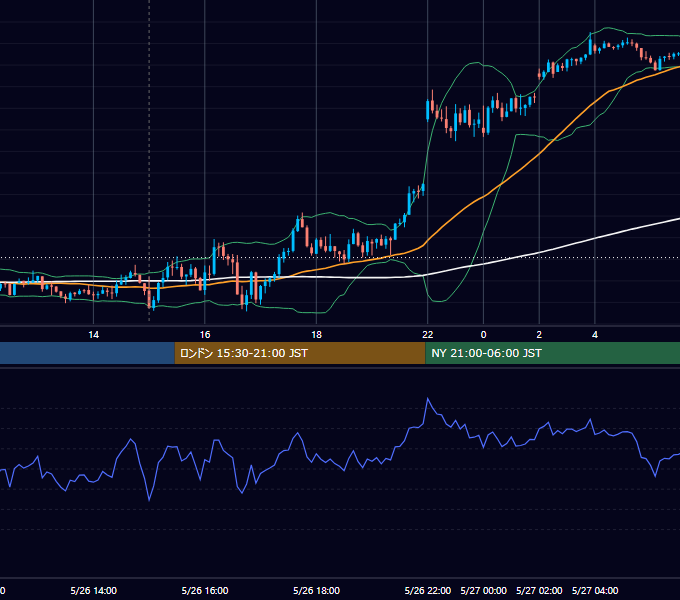Click the 5/27 02:00 date label
Viewport: 680px width, 600px height.
[539, 590]
